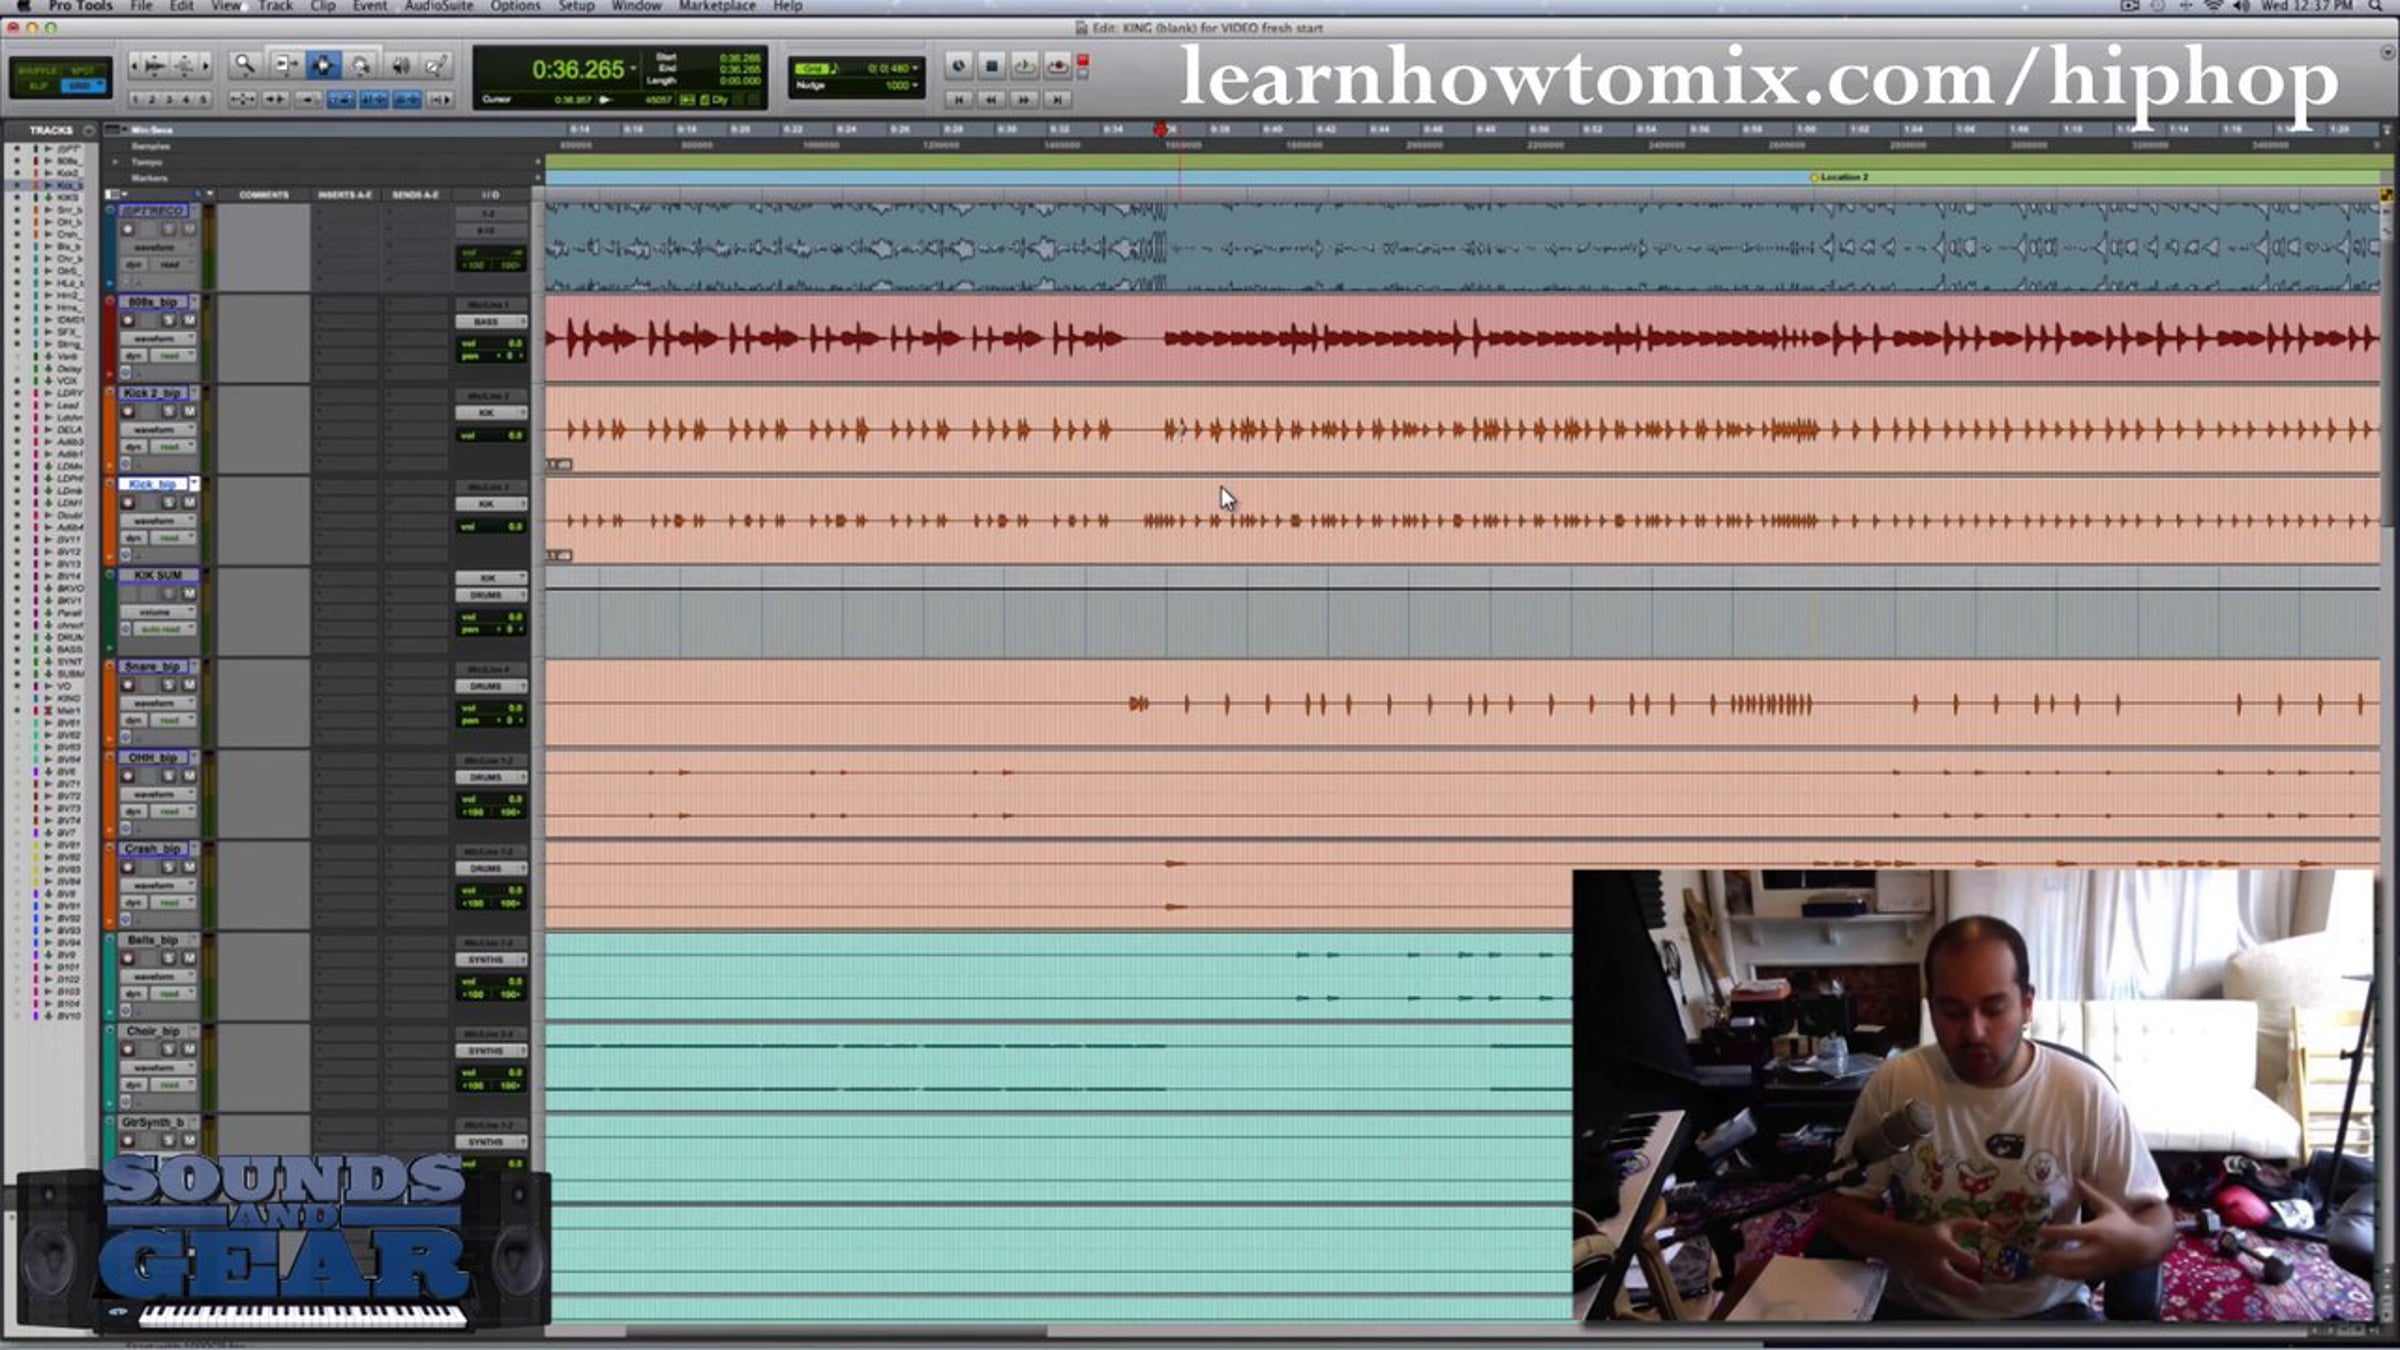Image resolution: width=2400 pixels, height=1350 pixels.
Task: Open the Track menu
Action: pos(275,6)
